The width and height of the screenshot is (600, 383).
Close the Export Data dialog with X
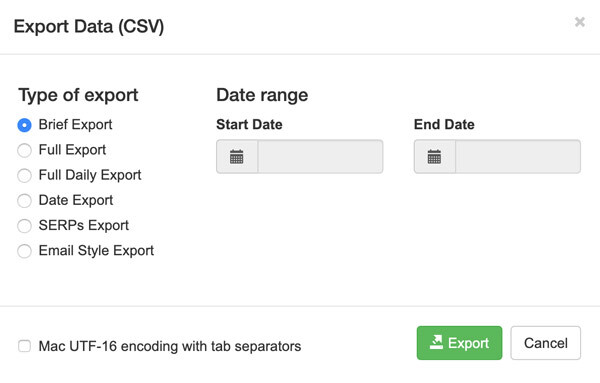click(x=580, y=22)
